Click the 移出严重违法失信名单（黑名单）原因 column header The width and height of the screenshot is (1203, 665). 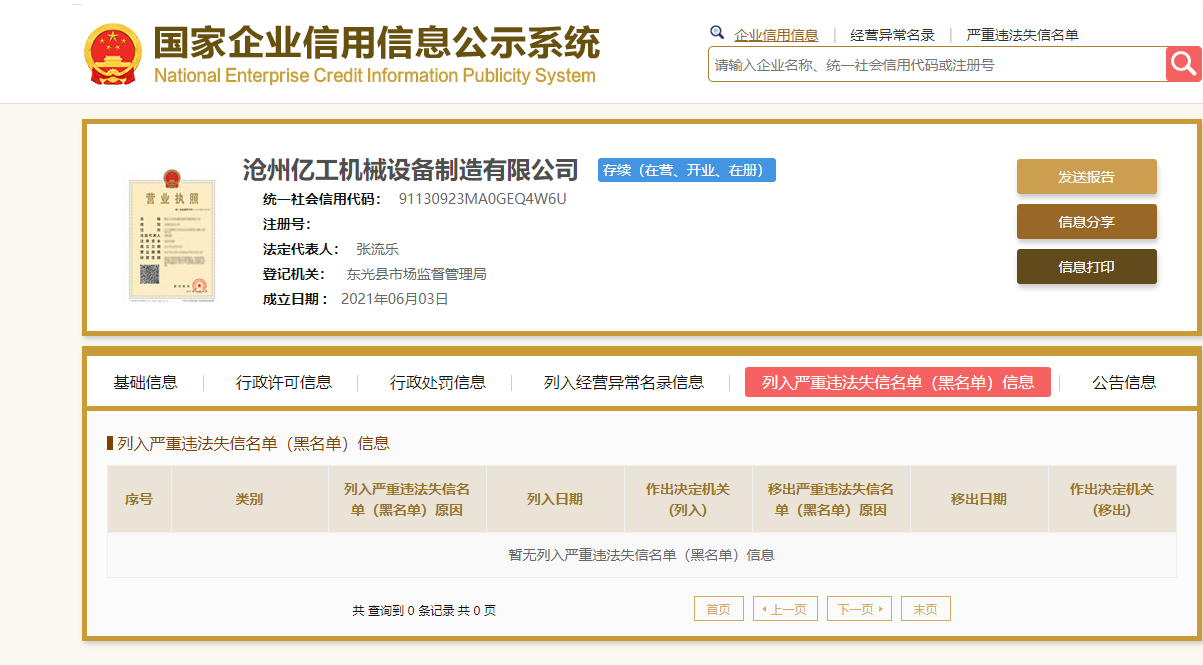pos(831,499)
